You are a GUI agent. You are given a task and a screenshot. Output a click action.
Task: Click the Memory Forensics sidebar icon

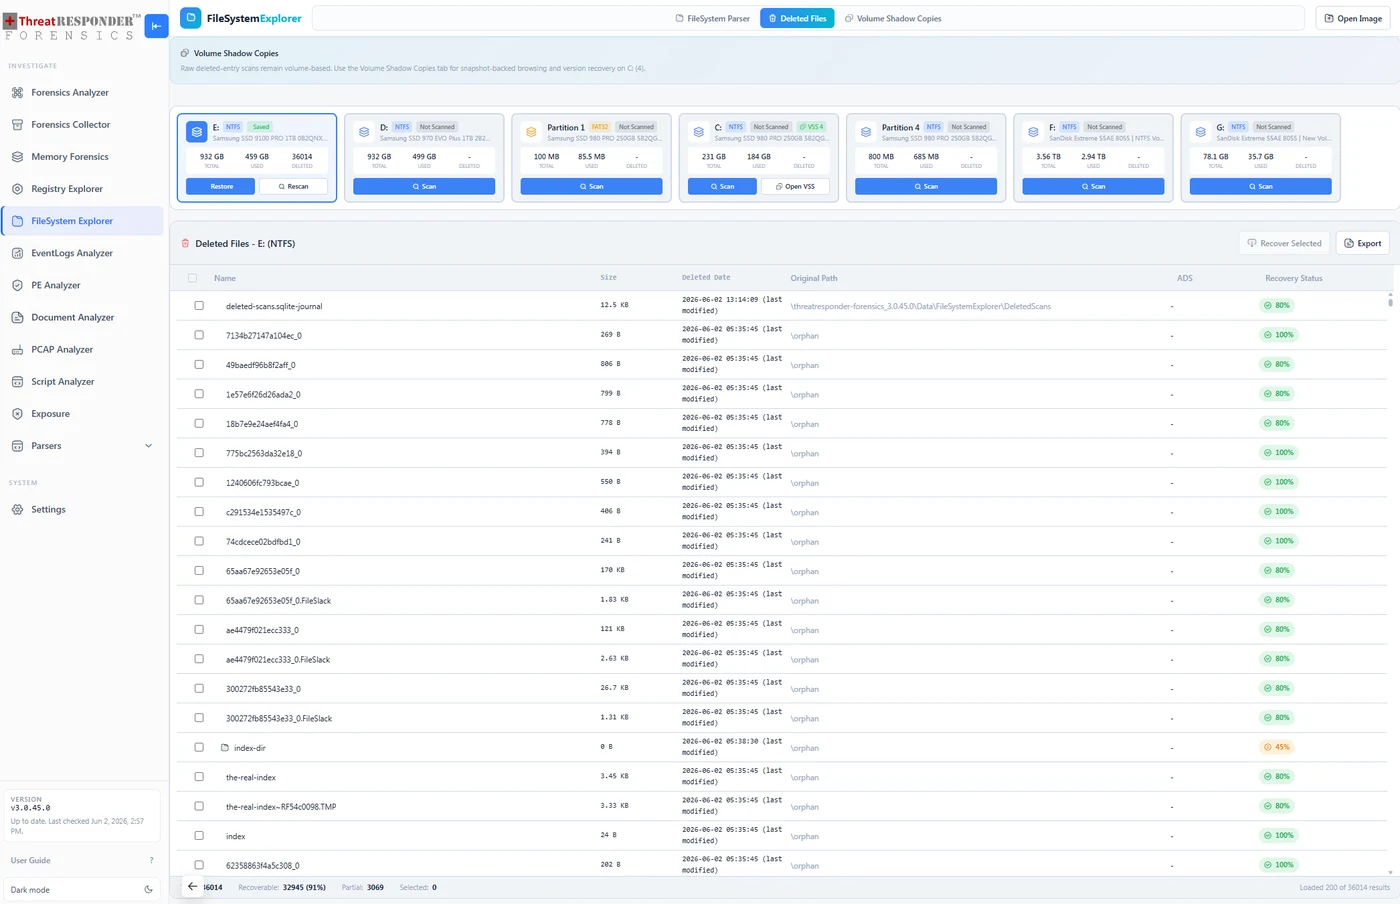pos(17,156)
